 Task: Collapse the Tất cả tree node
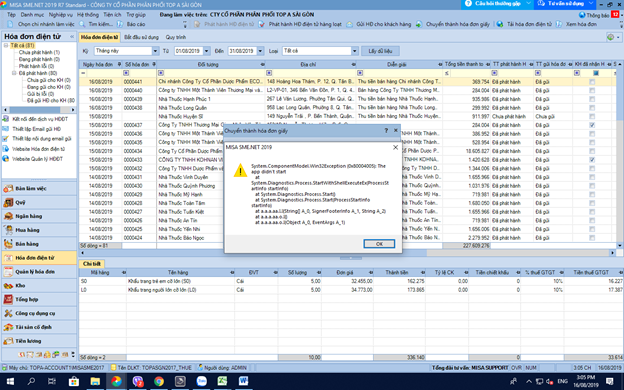pos(6,45)
